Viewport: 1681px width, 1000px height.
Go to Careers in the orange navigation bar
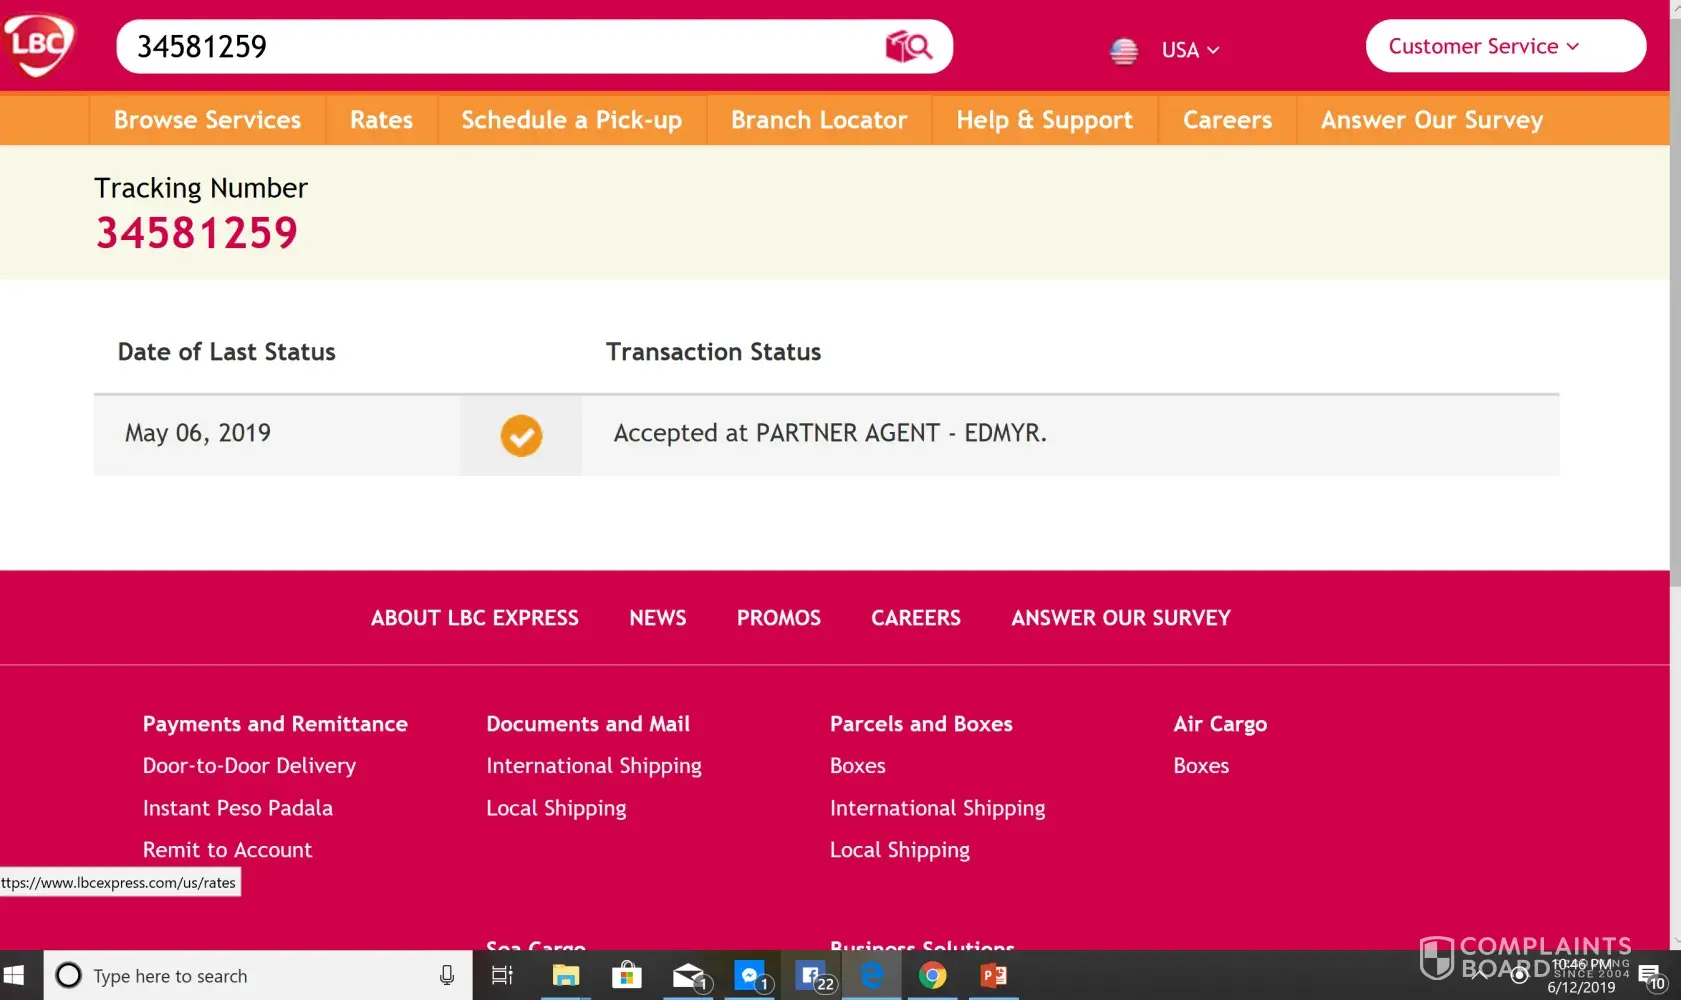tap(1227, 120)
